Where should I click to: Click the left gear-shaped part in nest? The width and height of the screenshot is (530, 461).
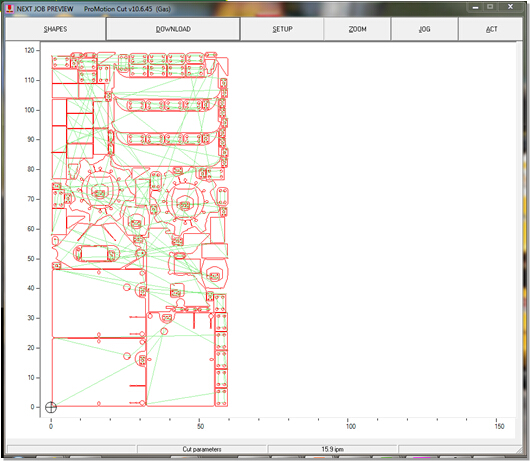tap(100, 194)
